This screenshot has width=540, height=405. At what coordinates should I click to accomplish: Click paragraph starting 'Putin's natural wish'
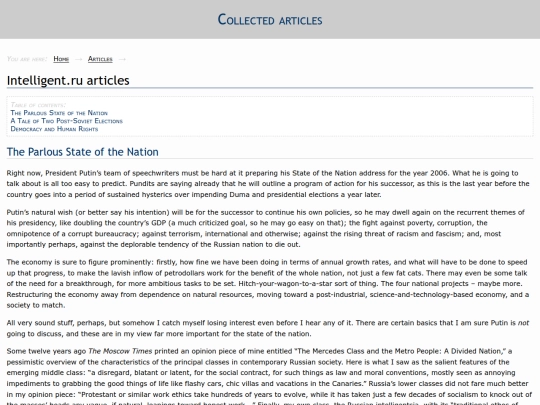tap(266, 228)
